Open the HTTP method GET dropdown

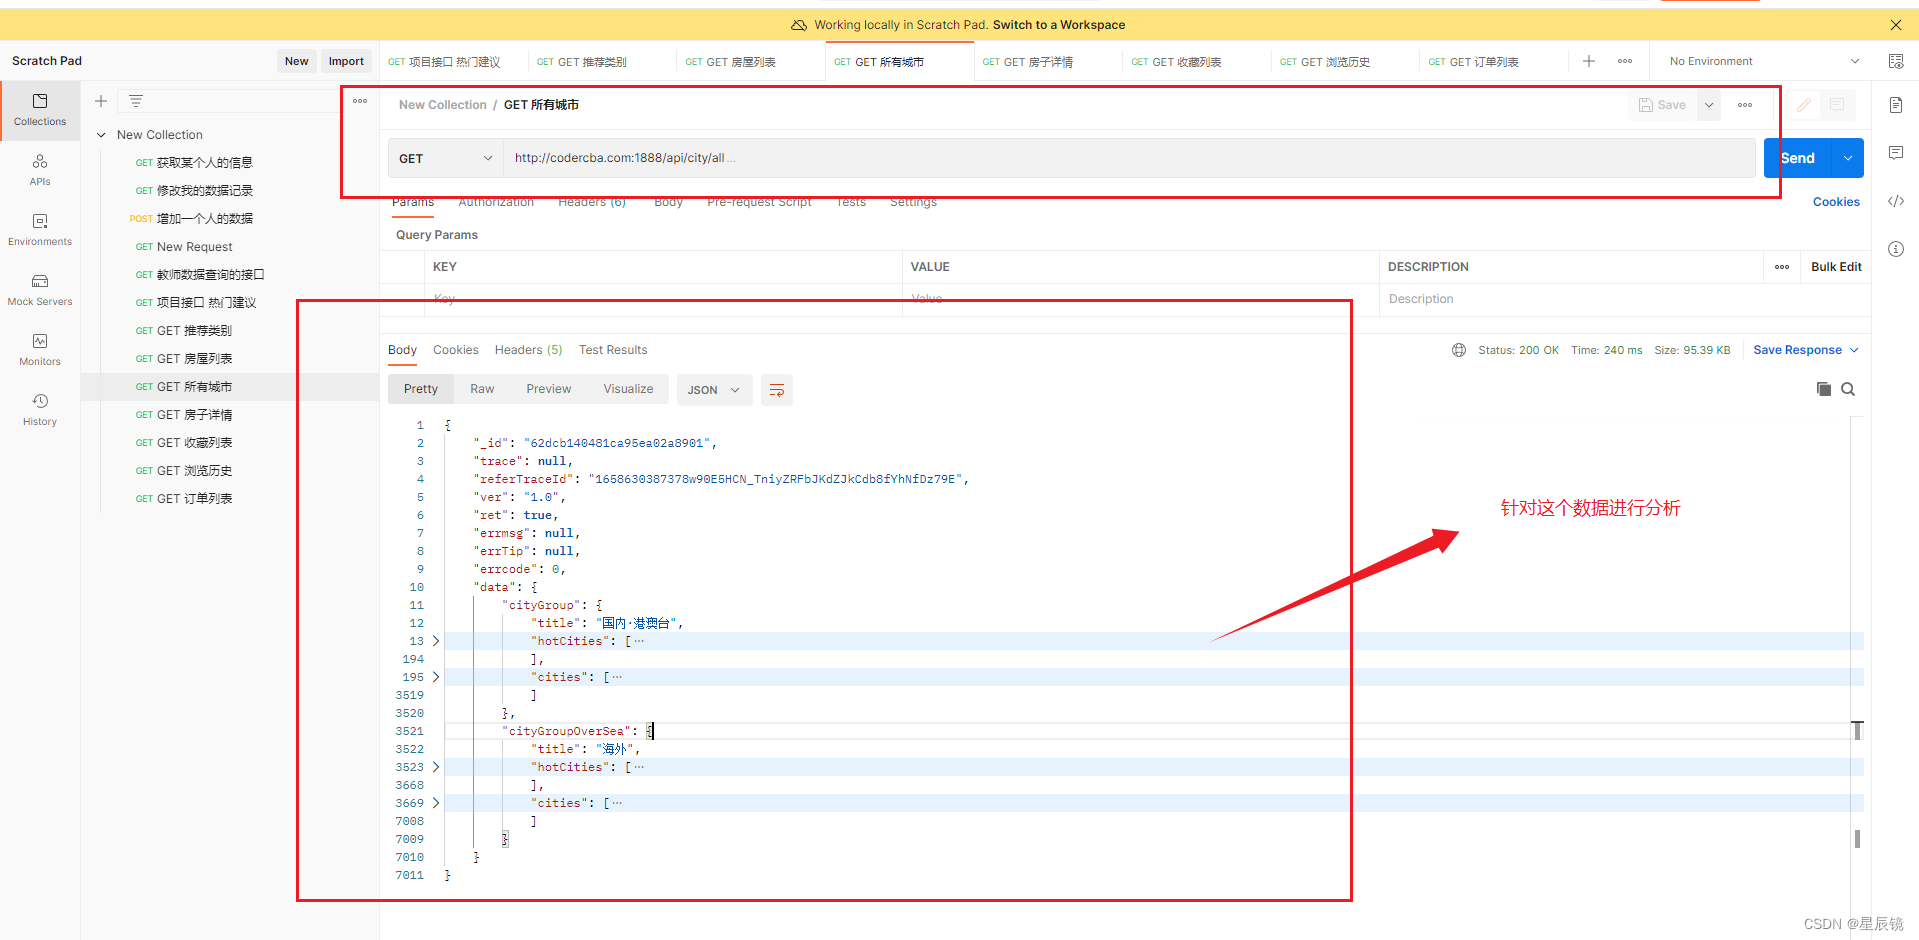445,158
